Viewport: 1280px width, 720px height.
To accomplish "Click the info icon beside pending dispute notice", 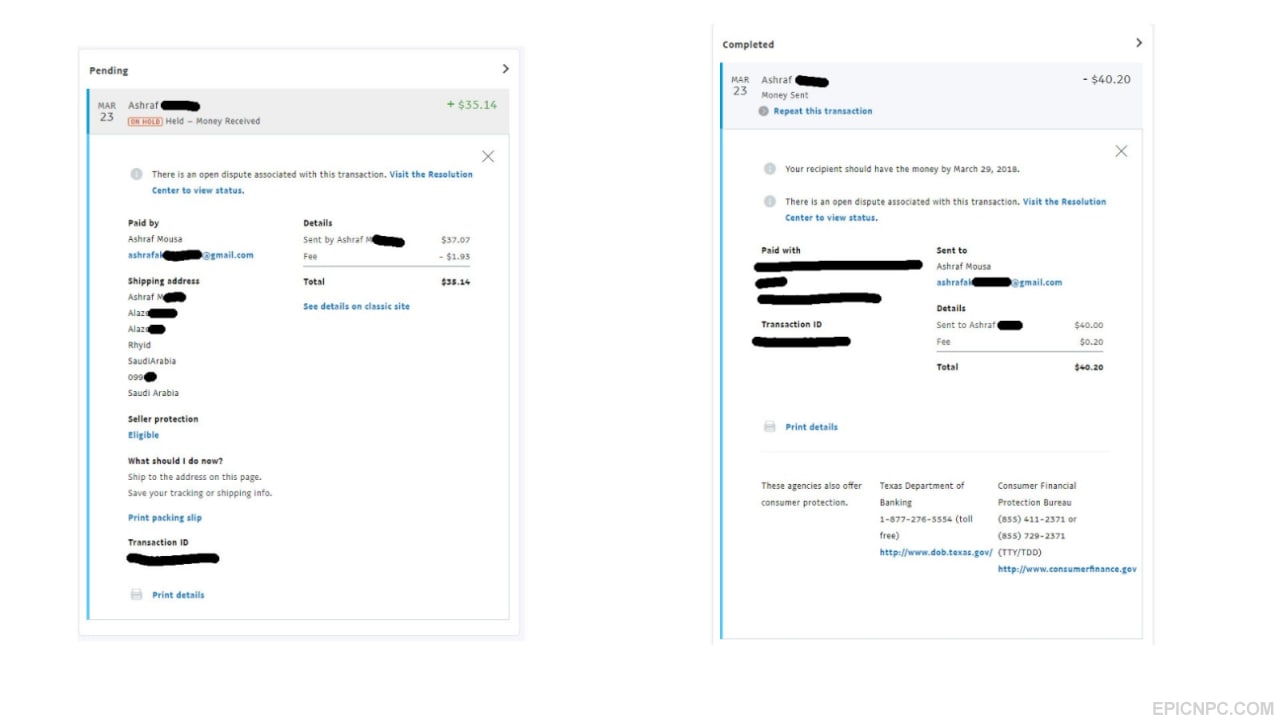I will pos(136,174).
